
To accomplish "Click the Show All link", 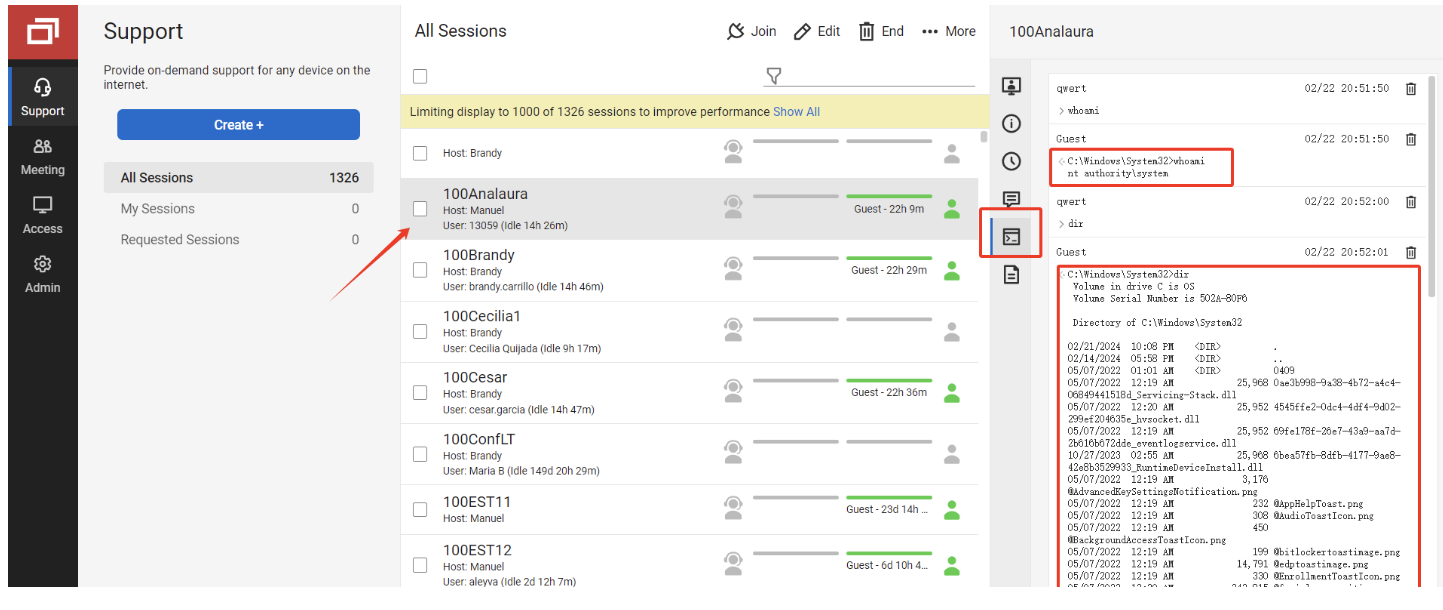I will (x=796, y=112).
